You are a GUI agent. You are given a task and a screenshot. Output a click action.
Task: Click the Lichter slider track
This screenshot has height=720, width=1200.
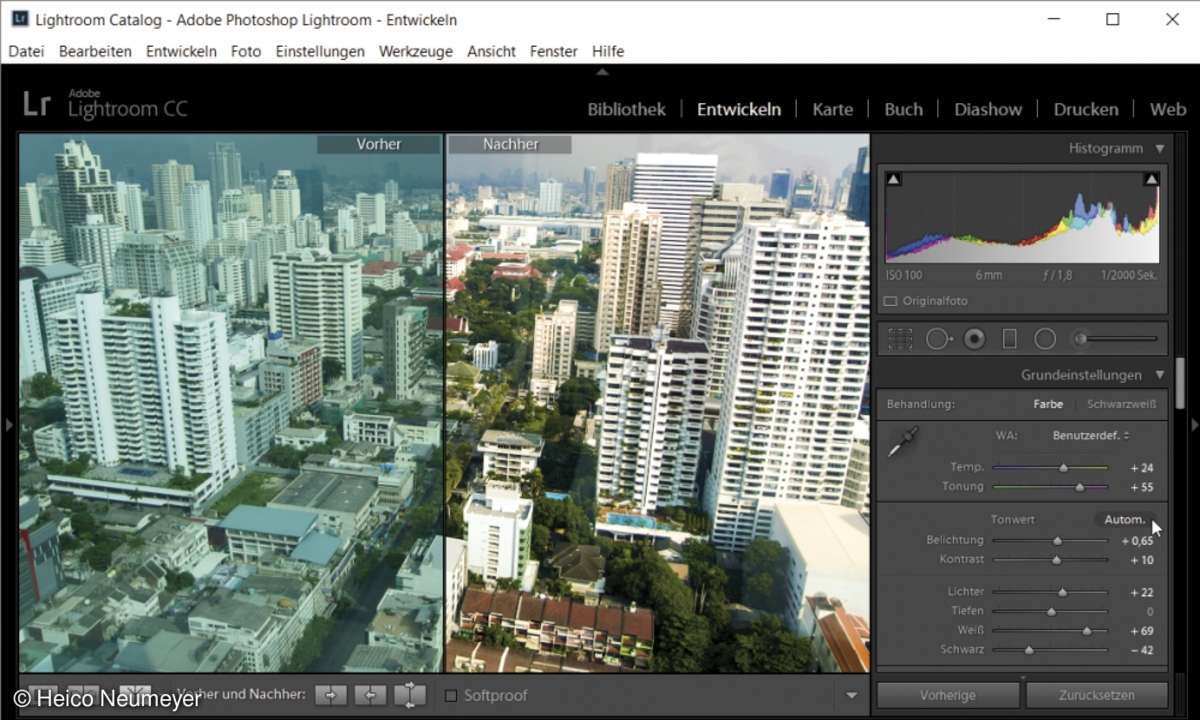tap(1050, 592)
